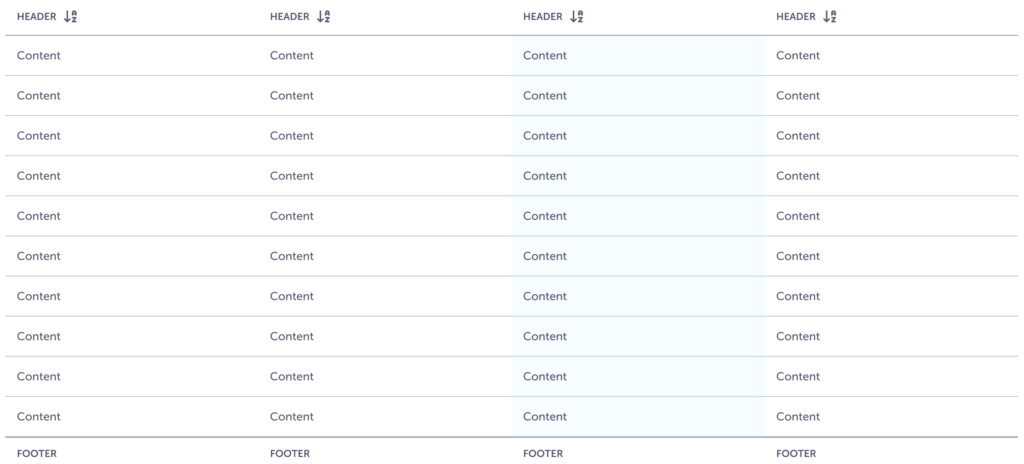Screen dimensions: 1024x464
Task: Select the eighth row's Content in column four
Action: click(797, 336)
